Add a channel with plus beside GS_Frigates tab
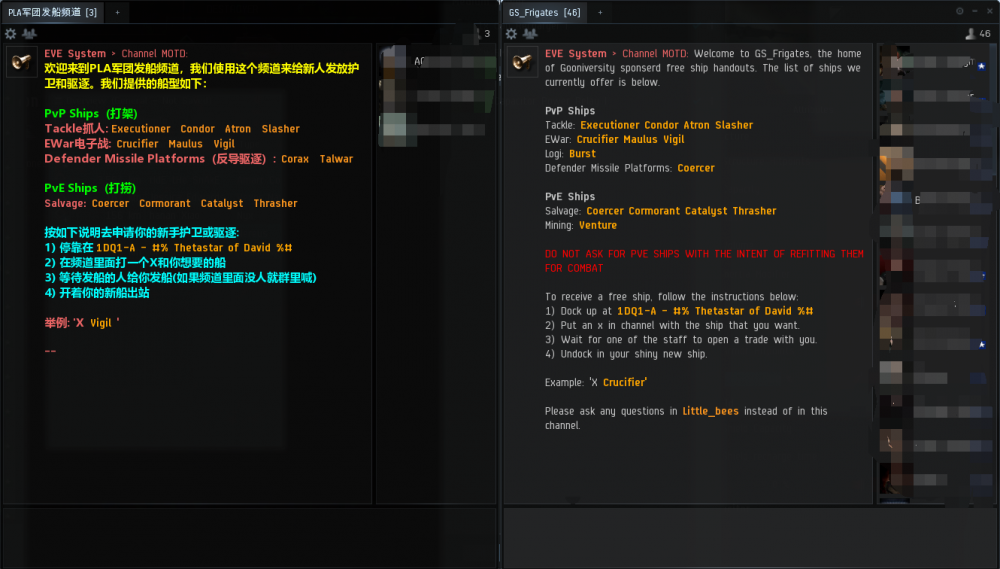Viewport: 1000px width, 569px height. (x=600, y=12)
